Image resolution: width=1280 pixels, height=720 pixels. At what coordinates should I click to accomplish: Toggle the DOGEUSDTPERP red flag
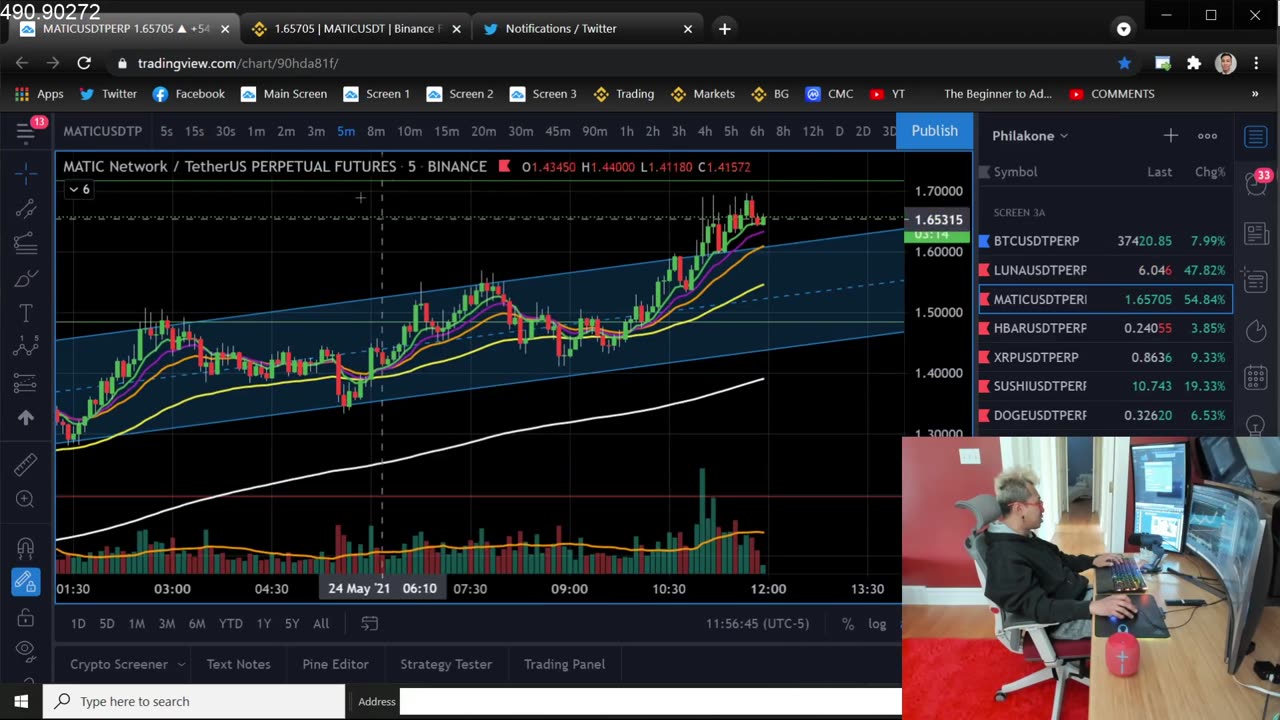[x=985, y=415]
